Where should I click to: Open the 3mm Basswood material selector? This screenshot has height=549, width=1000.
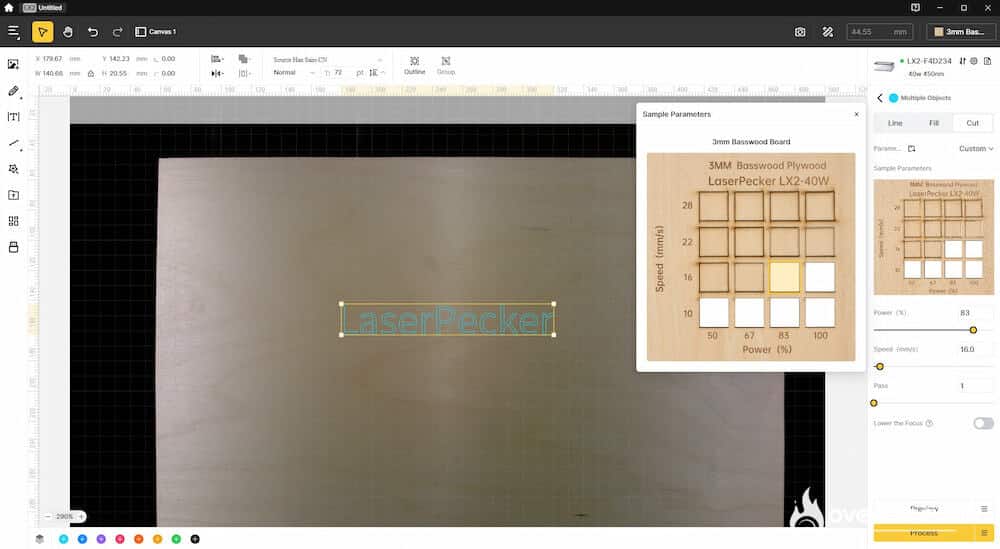point(959,32)
